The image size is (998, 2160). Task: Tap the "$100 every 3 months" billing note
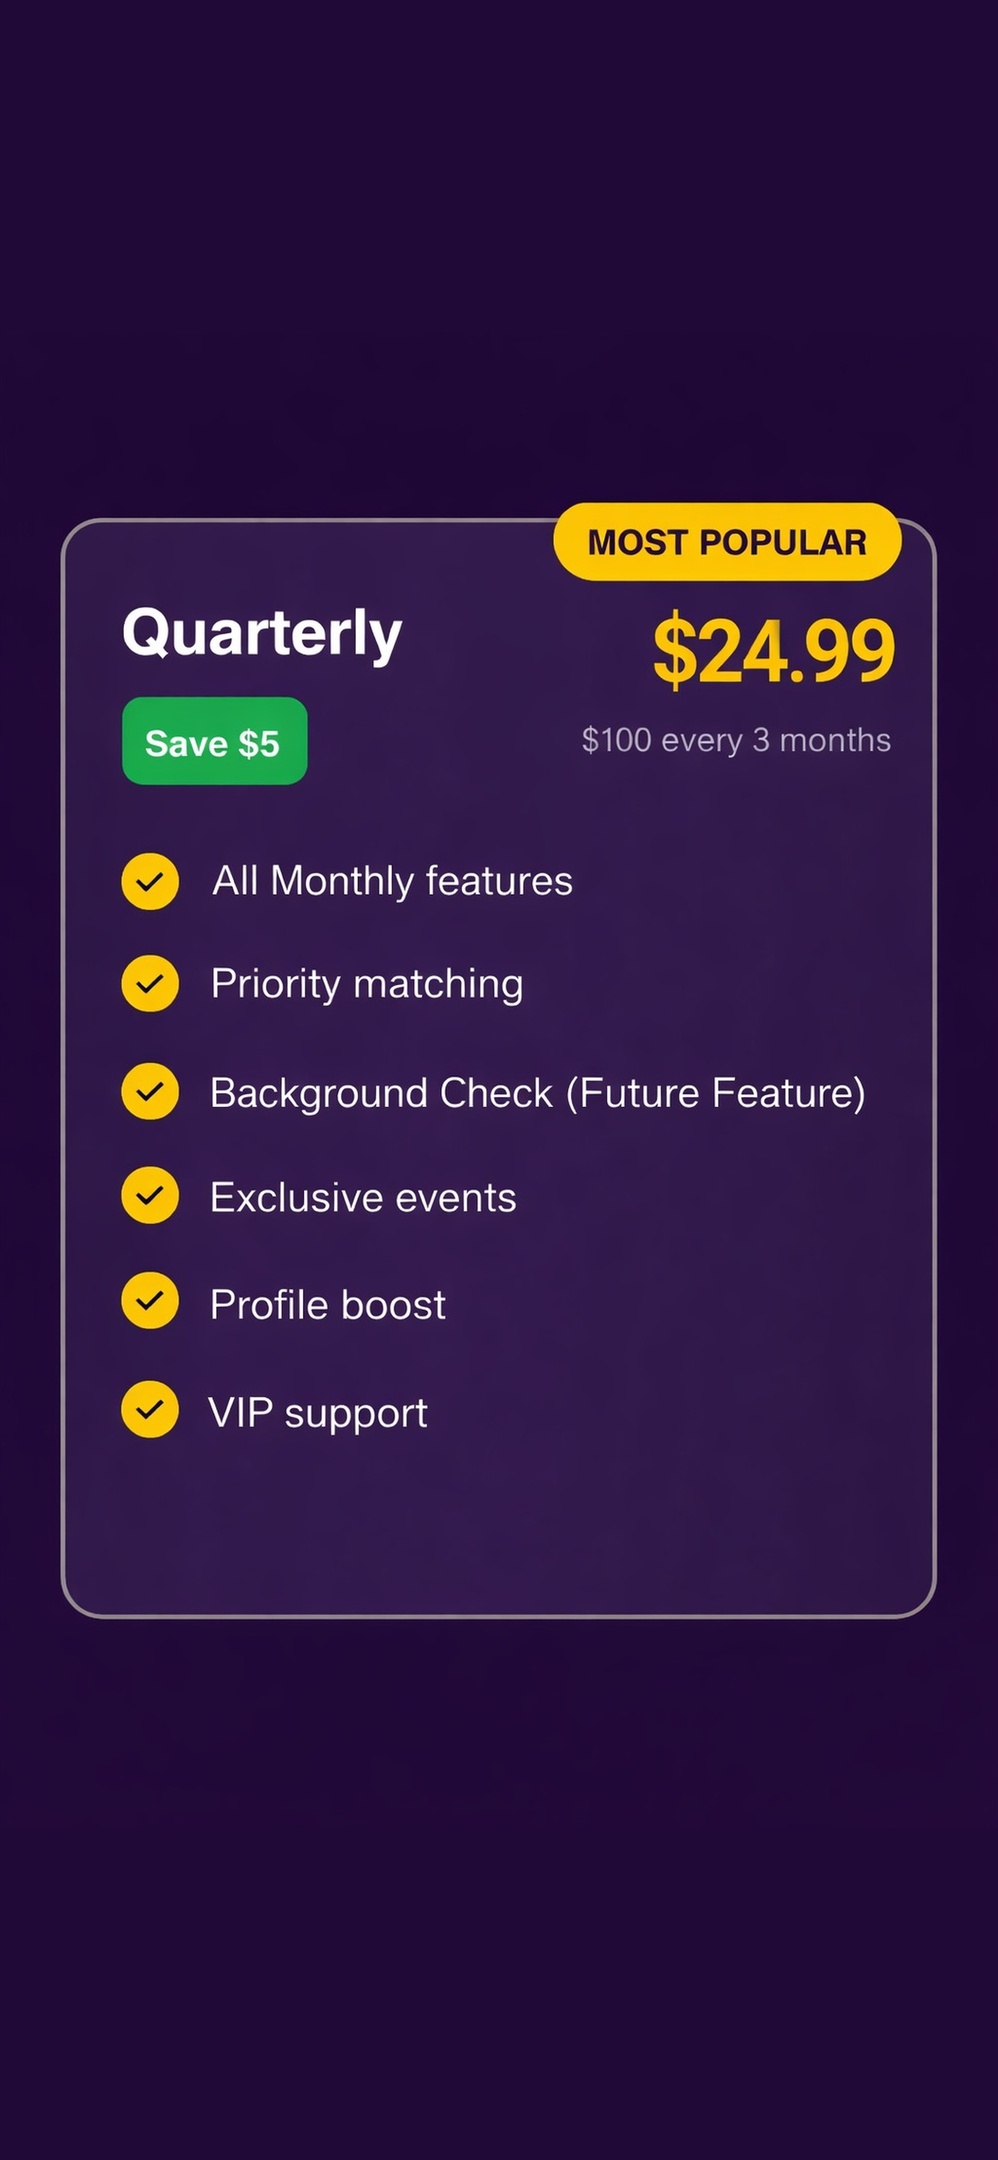tap(736, 740)
